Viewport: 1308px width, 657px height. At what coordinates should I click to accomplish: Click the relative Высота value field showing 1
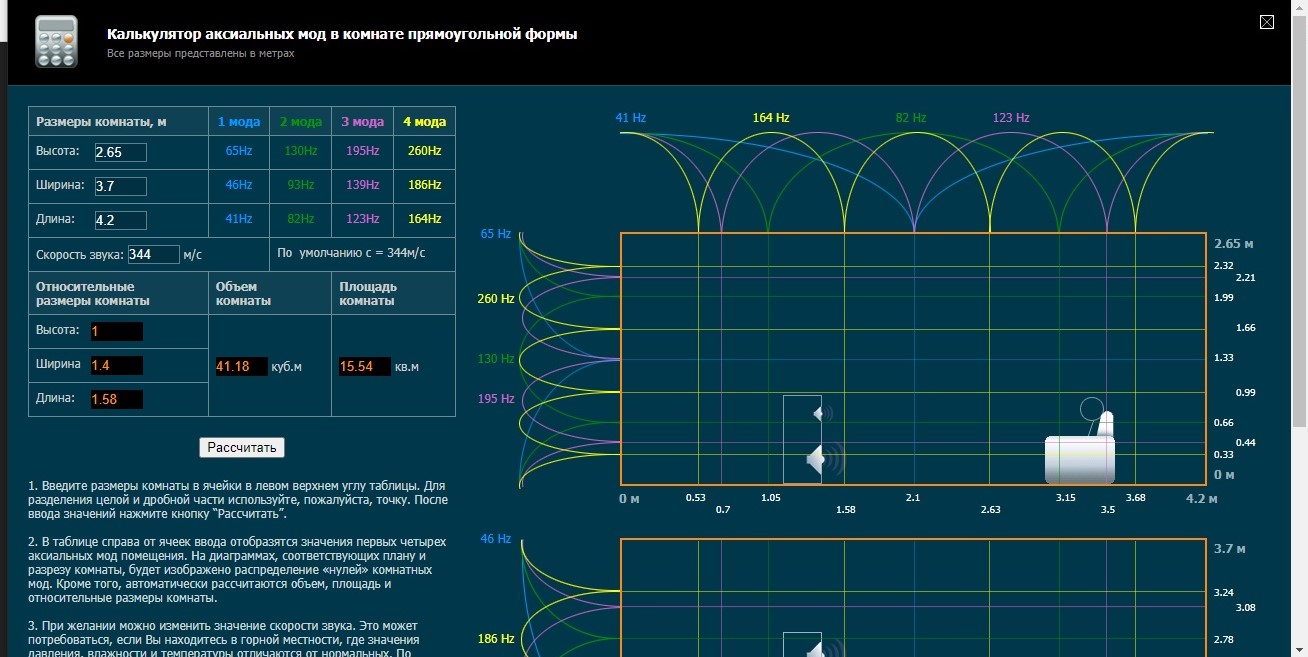pyautogui.click(x=117, y=331)
